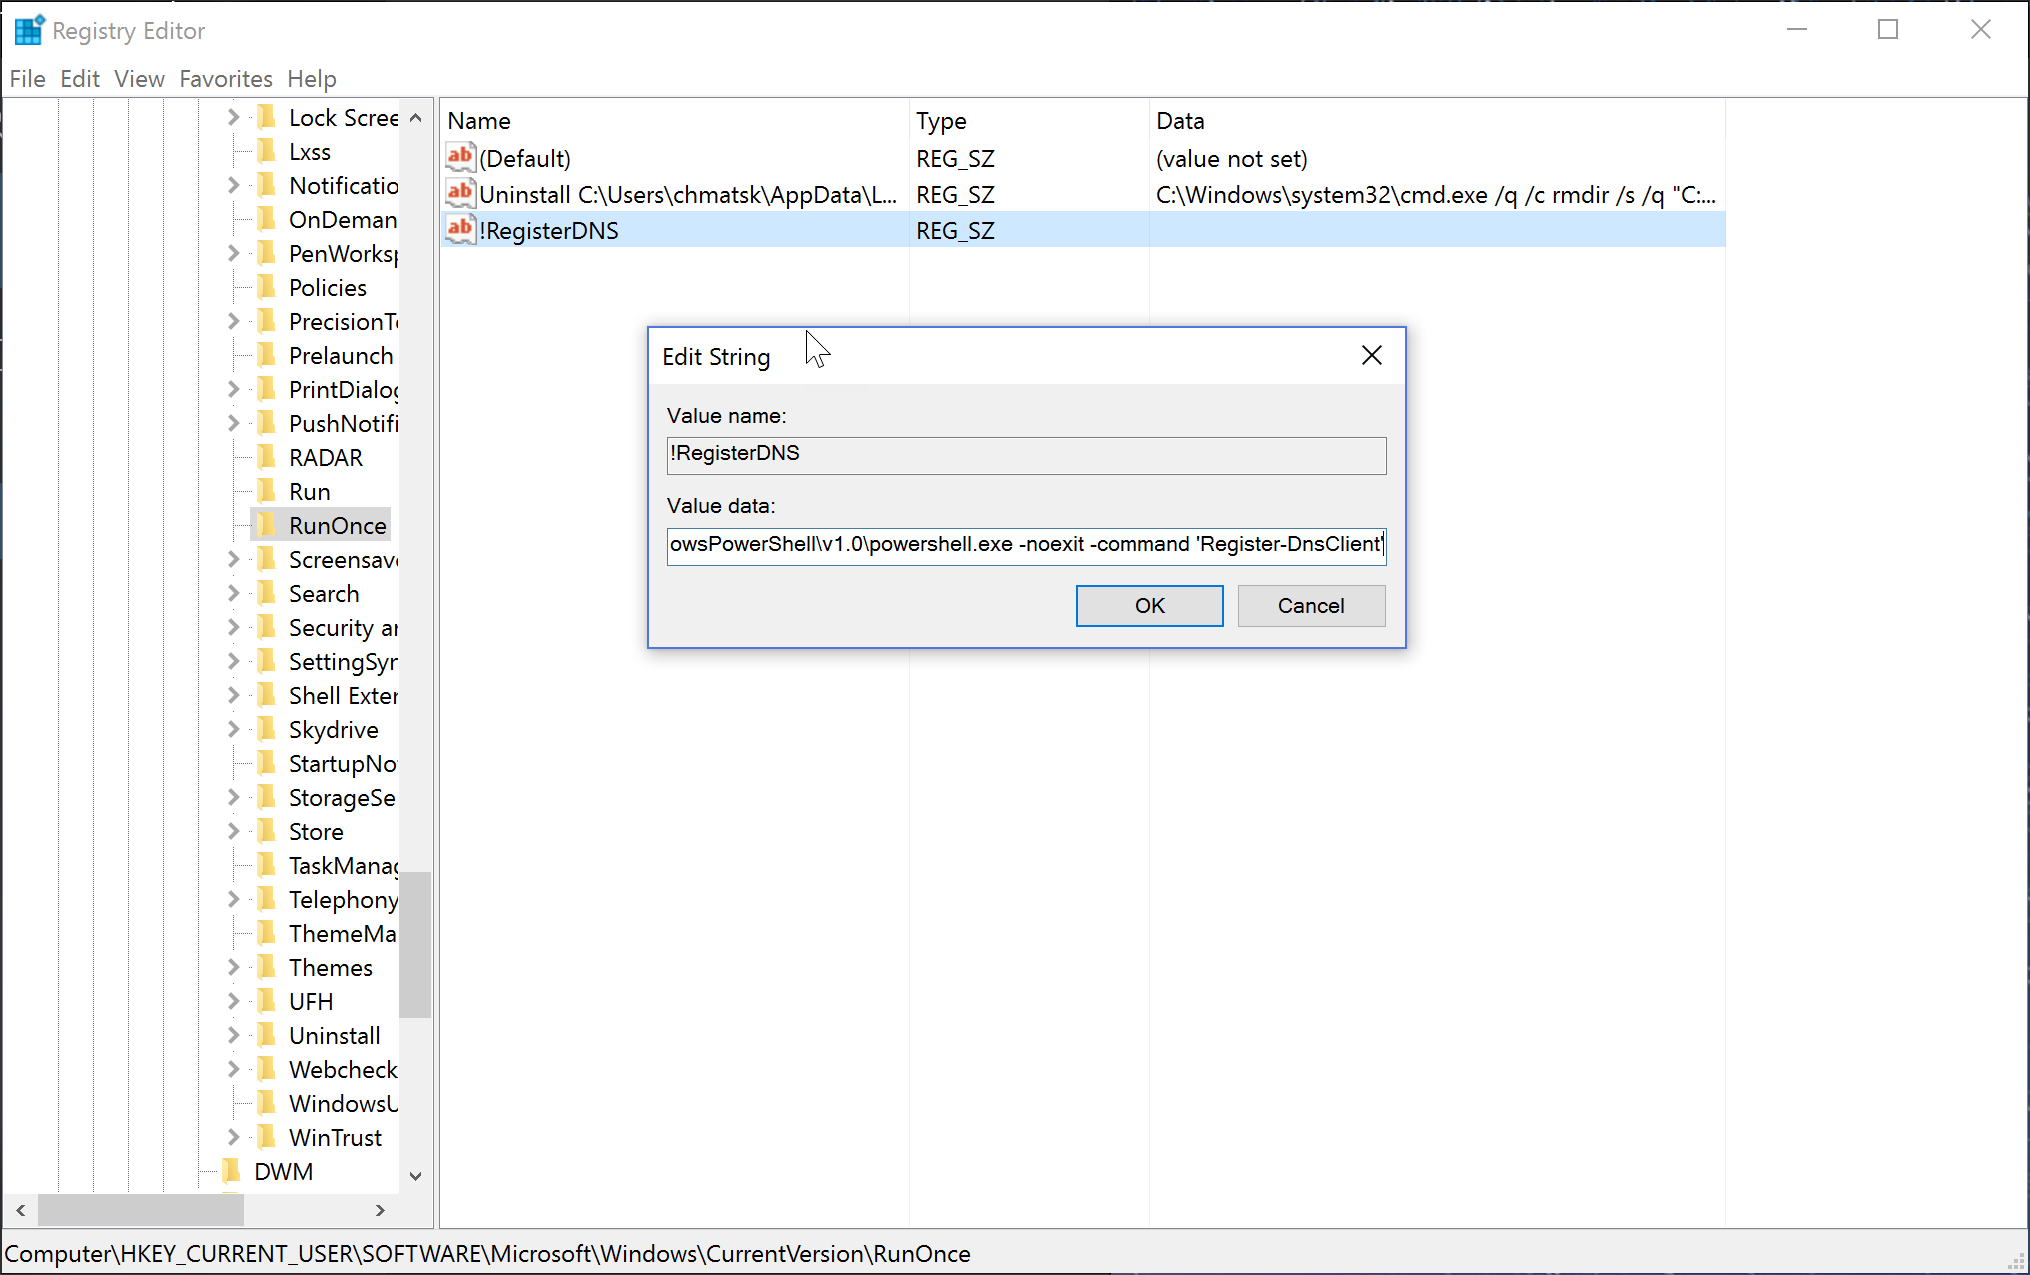
Task: Close the Edit String dialog with X
Action: tap(1372, 356)
